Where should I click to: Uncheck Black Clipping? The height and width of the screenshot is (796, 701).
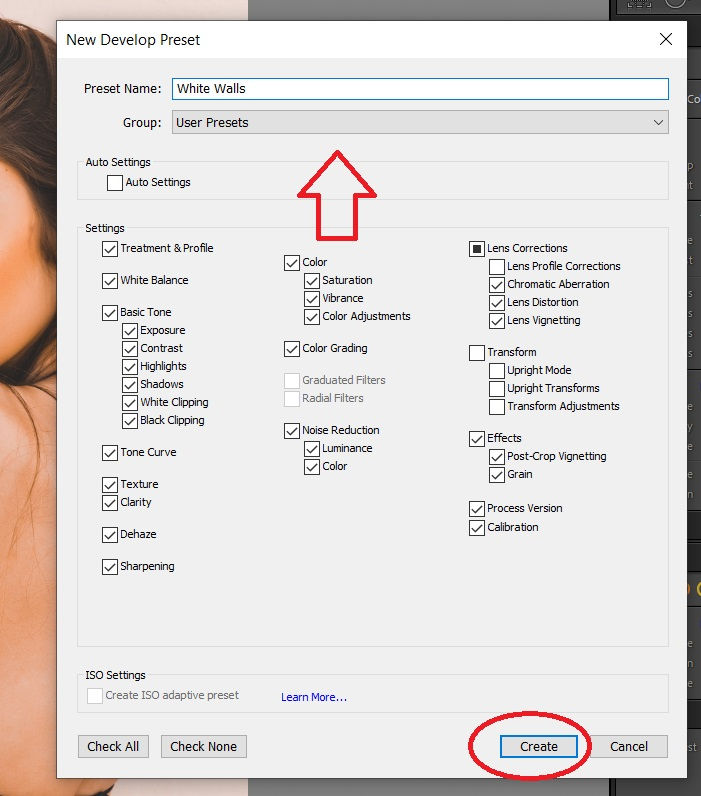(130, 421)
